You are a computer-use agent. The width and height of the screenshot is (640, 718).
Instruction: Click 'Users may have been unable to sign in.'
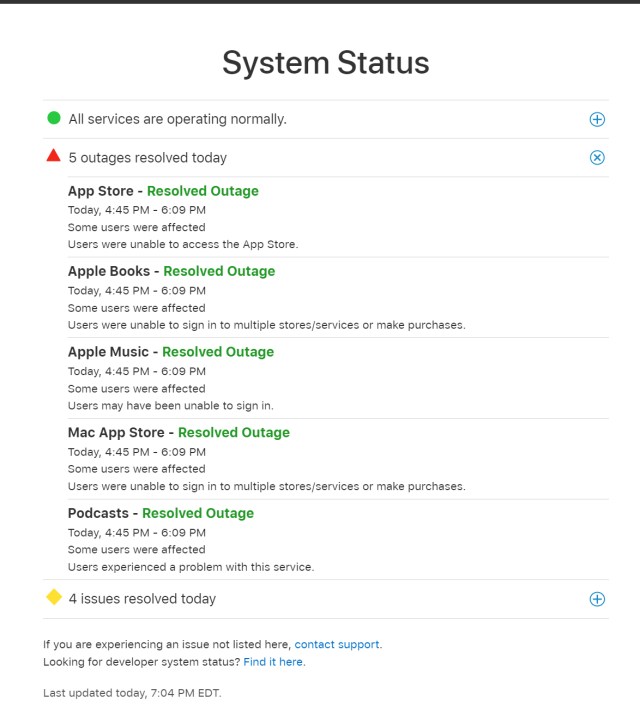[171, 406]
